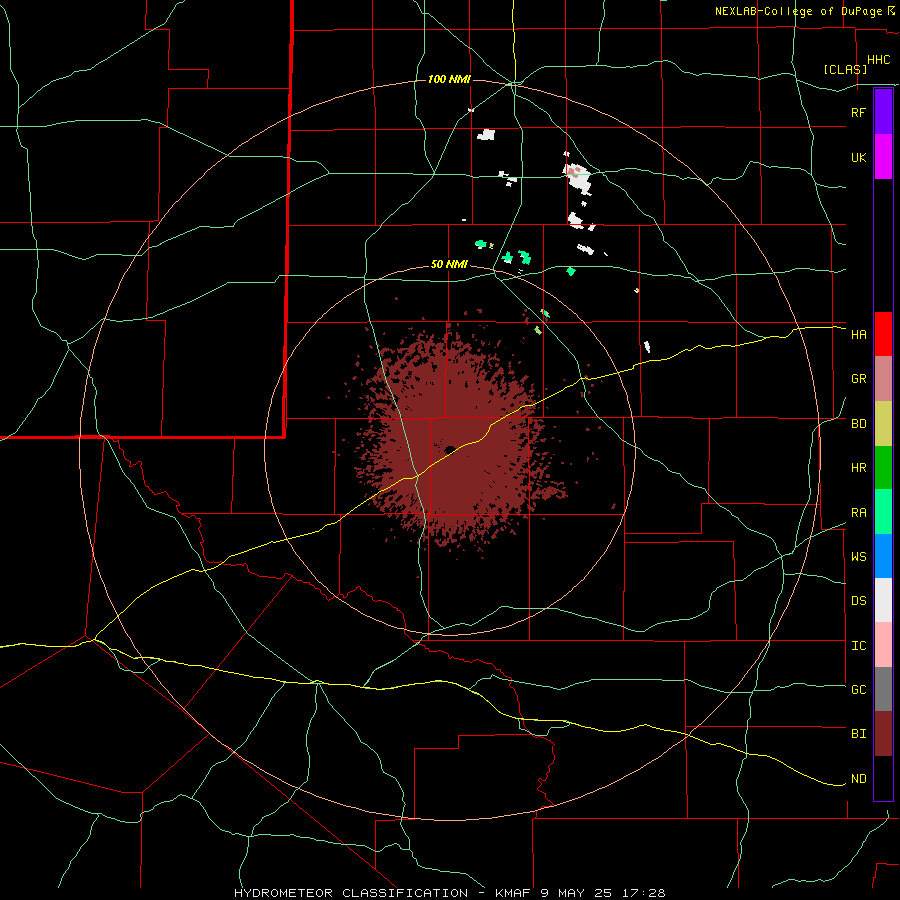The height and width of the screenshot is (900, 900).
Task: Click the GR legend label
Action: 858,379
